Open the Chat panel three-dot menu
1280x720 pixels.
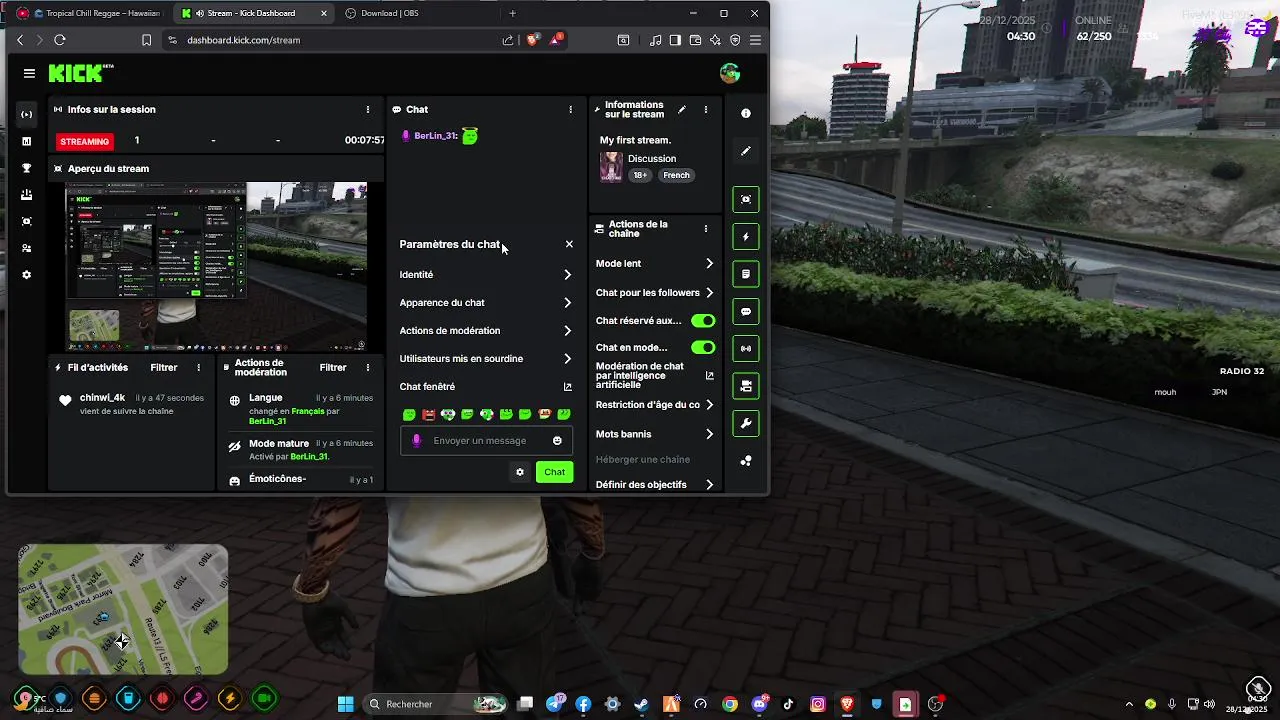pos(571,109)
